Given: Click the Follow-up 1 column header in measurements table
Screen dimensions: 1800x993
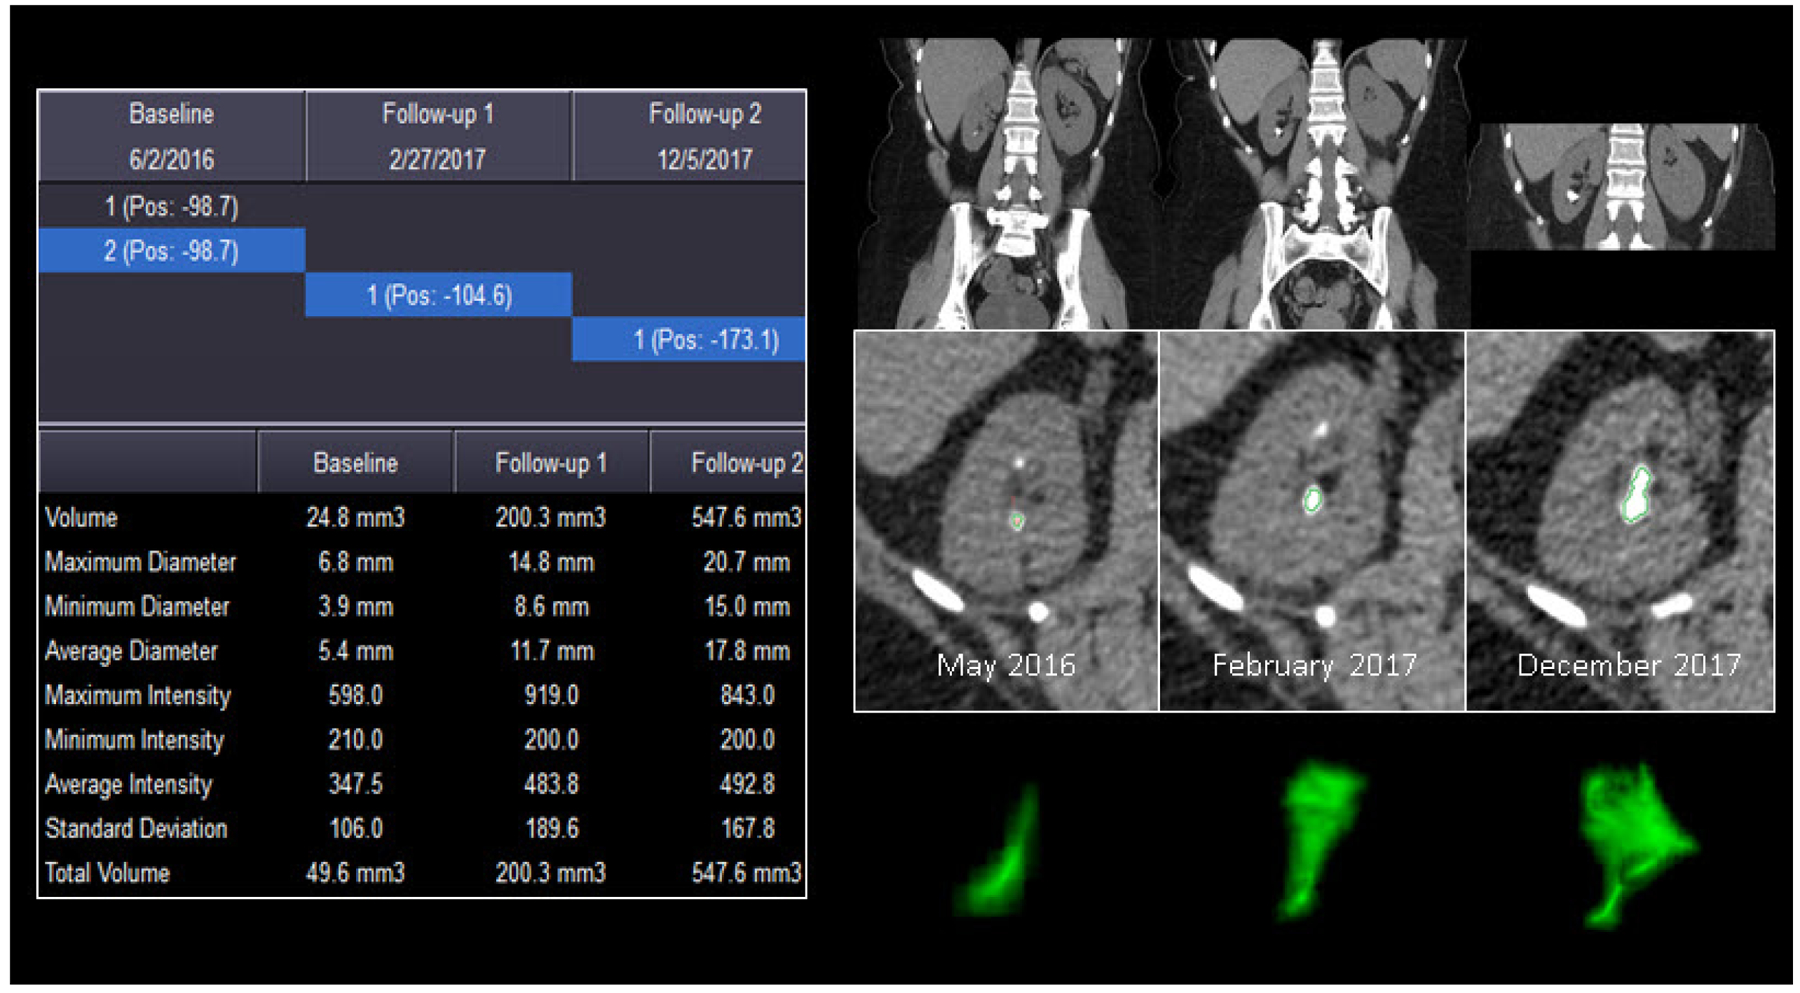Looking at the screenshot, I should tap(551, 463).
